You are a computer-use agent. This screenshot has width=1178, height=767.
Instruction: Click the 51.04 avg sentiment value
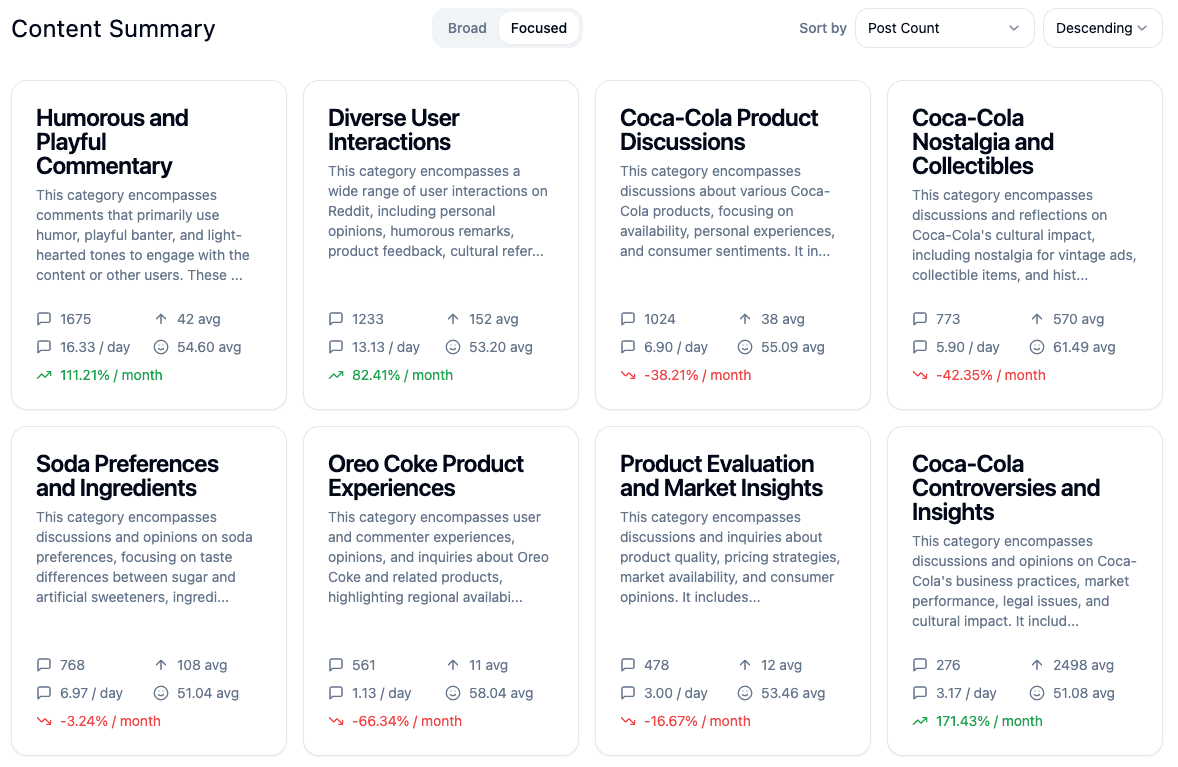pos(208,693)
